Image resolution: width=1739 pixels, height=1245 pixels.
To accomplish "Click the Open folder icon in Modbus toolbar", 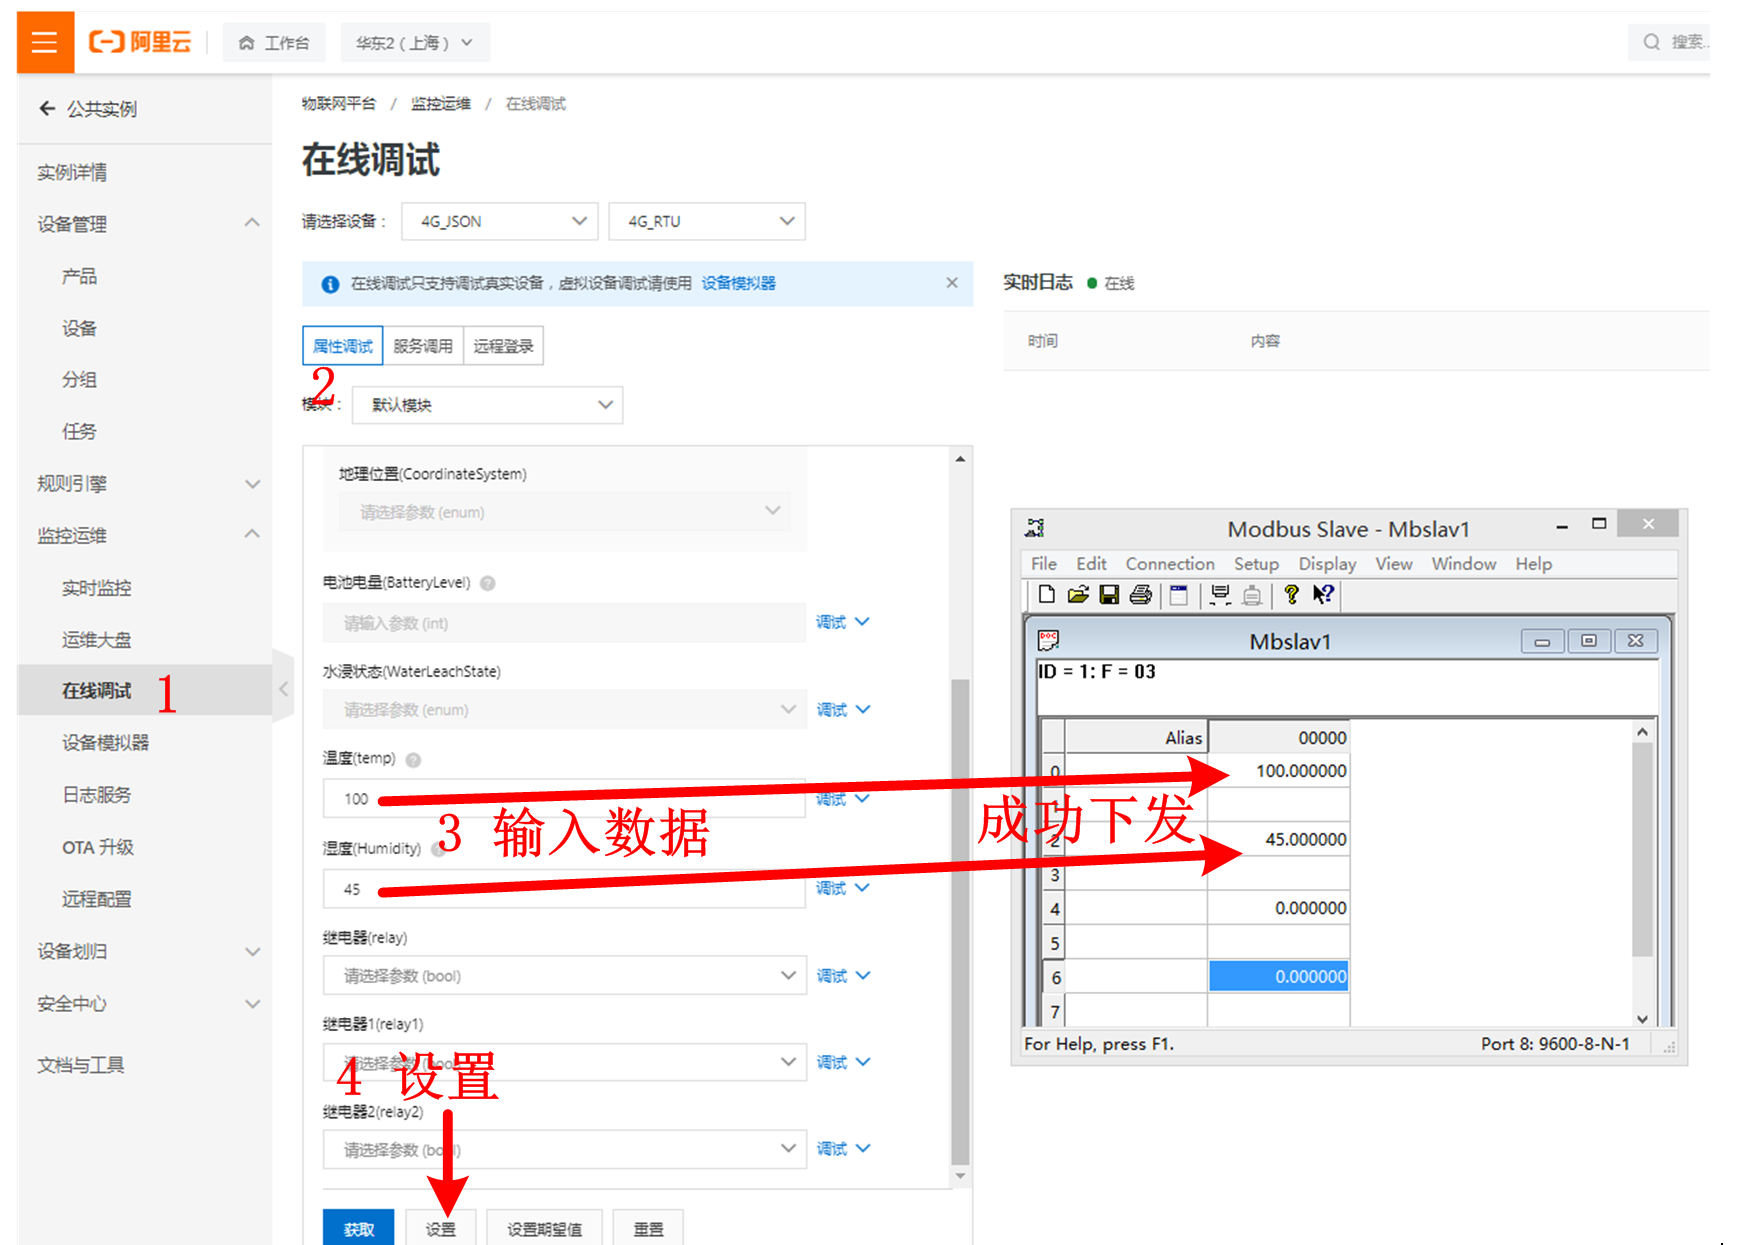I will (x=1077, y=595).
